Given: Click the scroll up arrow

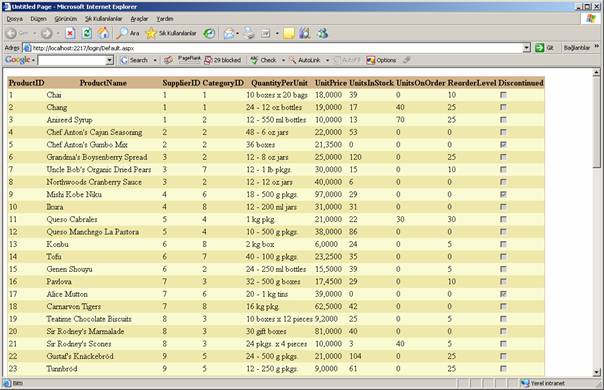Looking at the screenshot, I should point(597,72).
